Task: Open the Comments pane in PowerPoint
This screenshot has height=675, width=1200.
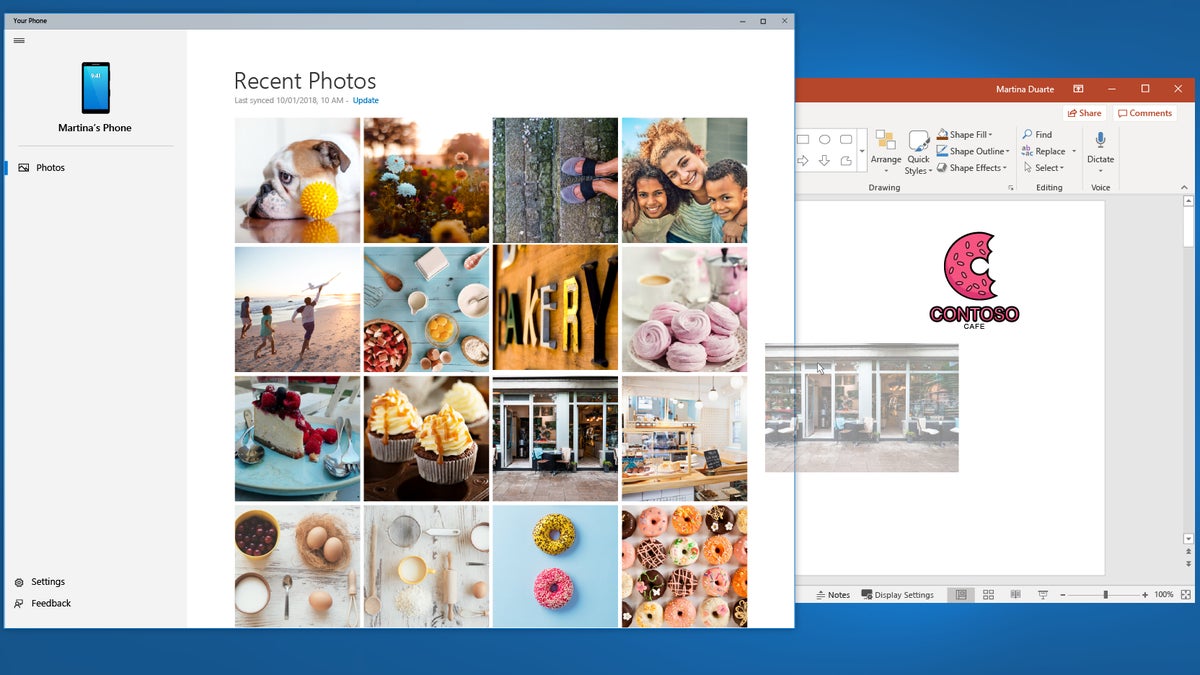Action: point(1145,113)
